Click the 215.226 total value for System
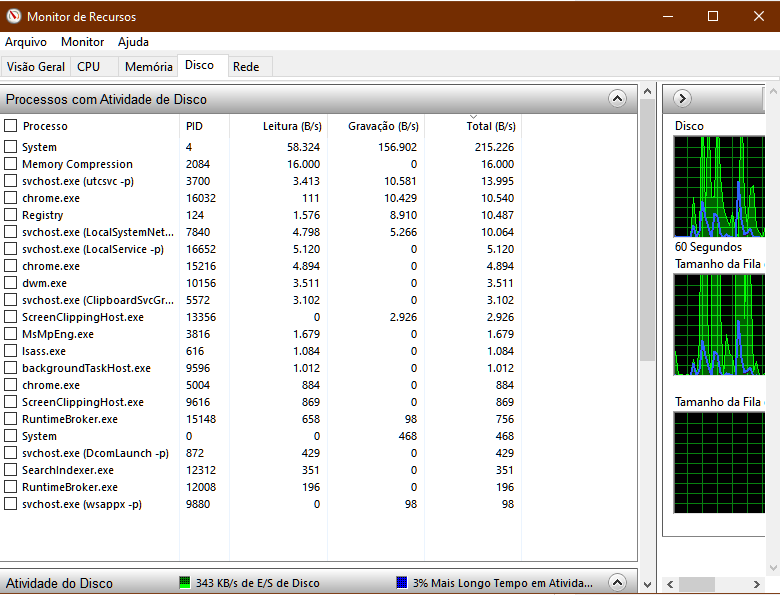The width and height of the screenshot is (780, 595). point(494,147)
